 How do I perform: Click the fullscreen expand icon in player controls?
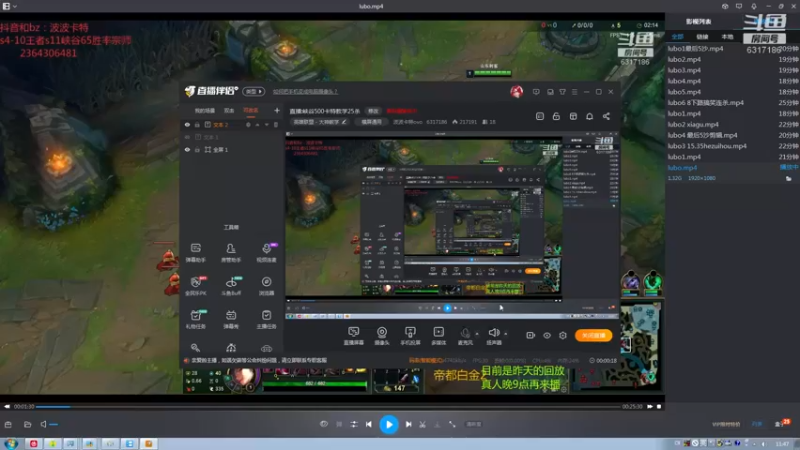[x=452, y=424]
